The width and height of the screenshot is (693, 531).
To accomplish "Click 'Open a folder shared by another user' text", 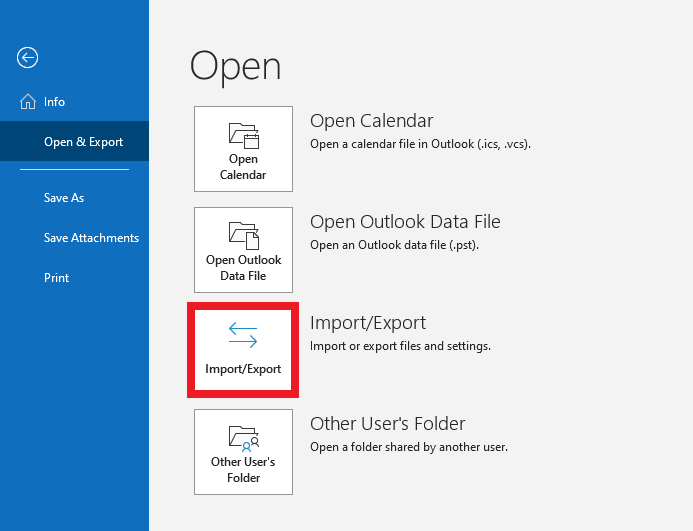I will coord(409,447).
